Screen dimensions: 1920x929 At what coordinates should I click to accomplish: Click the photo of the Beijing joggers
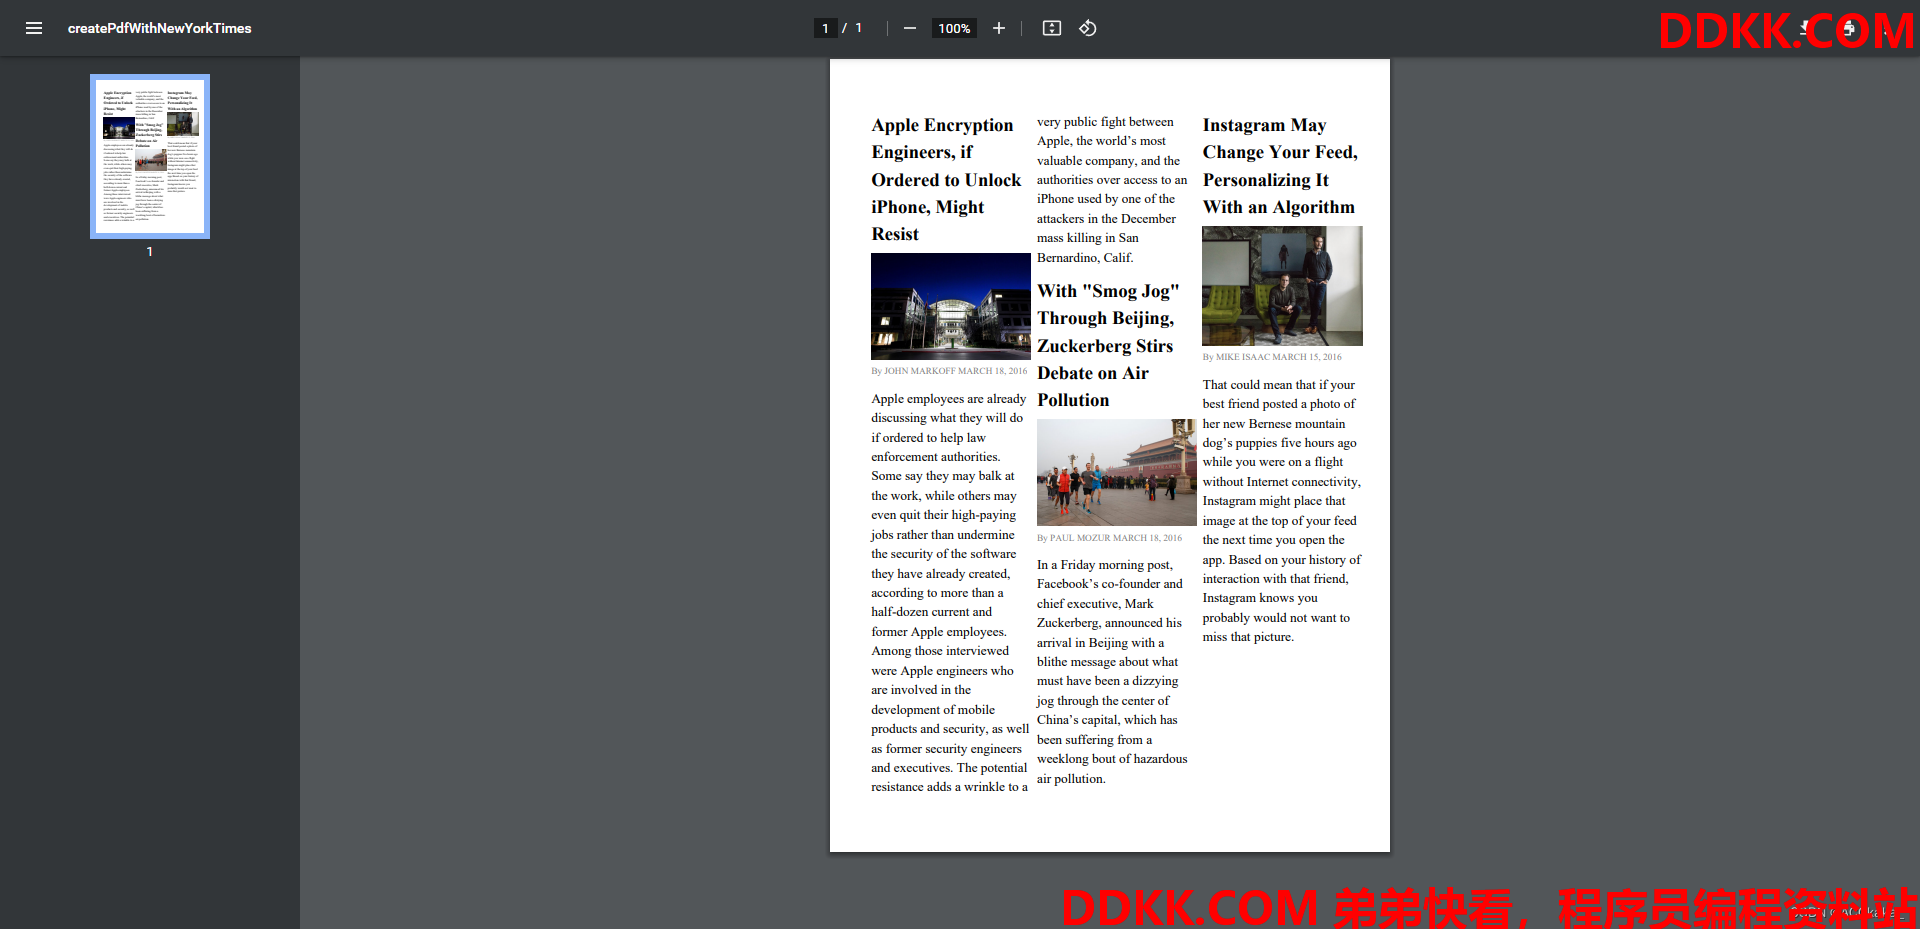coord(1117,472)
